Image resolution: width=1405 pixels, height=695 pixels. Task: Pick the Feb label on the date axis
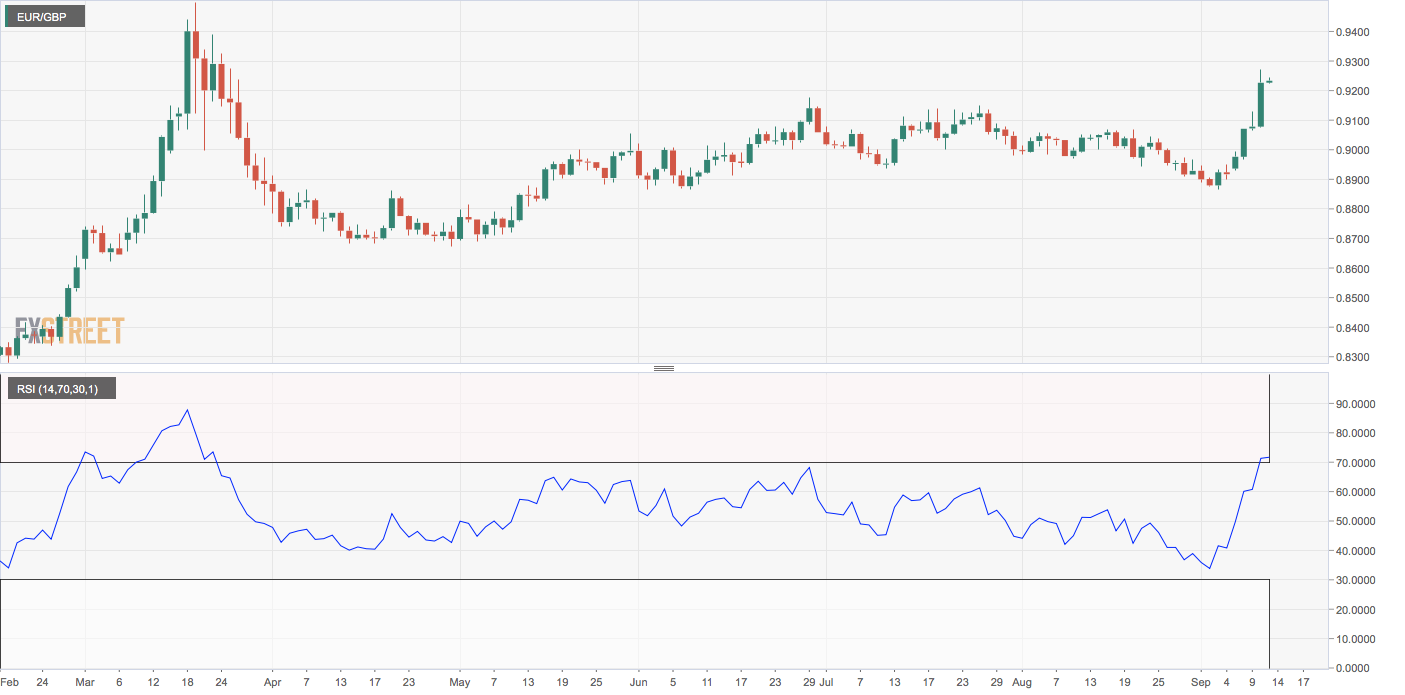[x=8, y=683]
